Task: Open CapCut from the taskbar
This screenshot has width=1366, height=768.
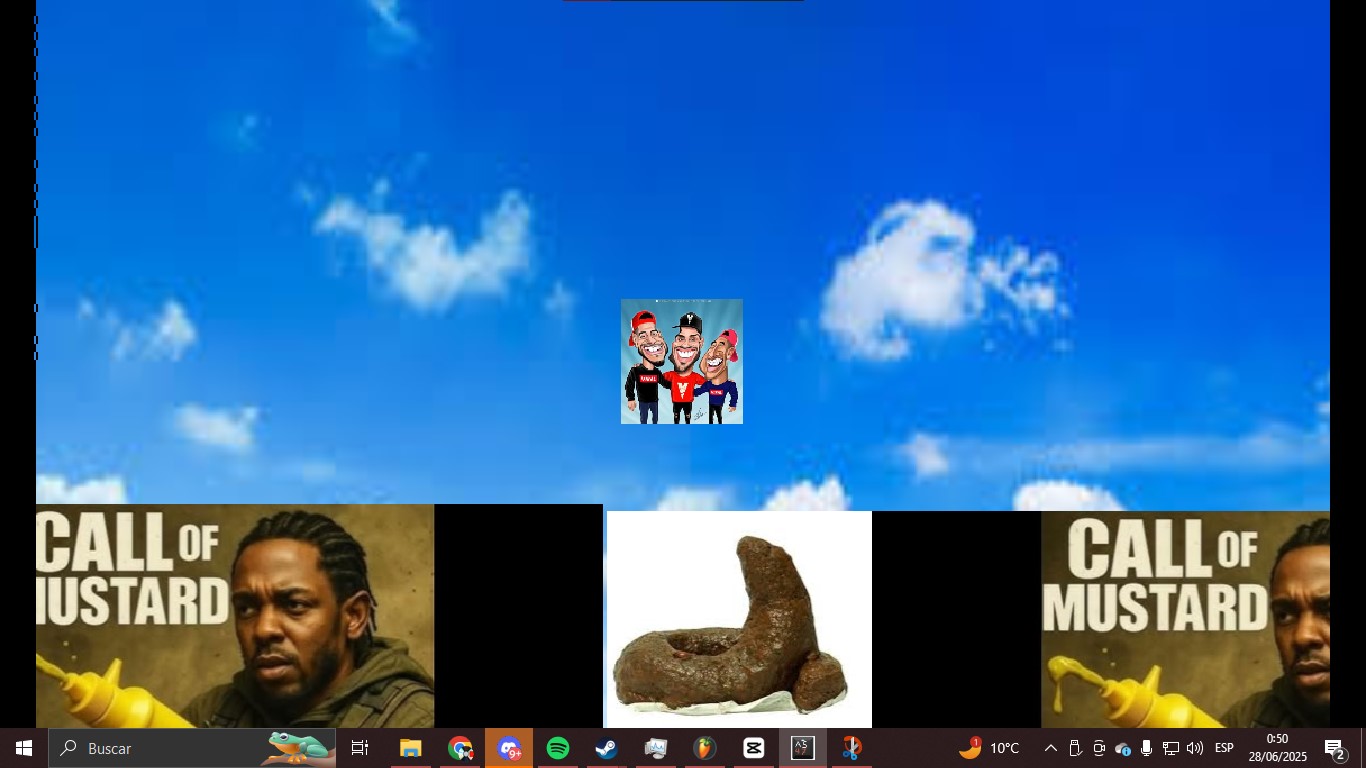Action: click(x=754, y=748)
